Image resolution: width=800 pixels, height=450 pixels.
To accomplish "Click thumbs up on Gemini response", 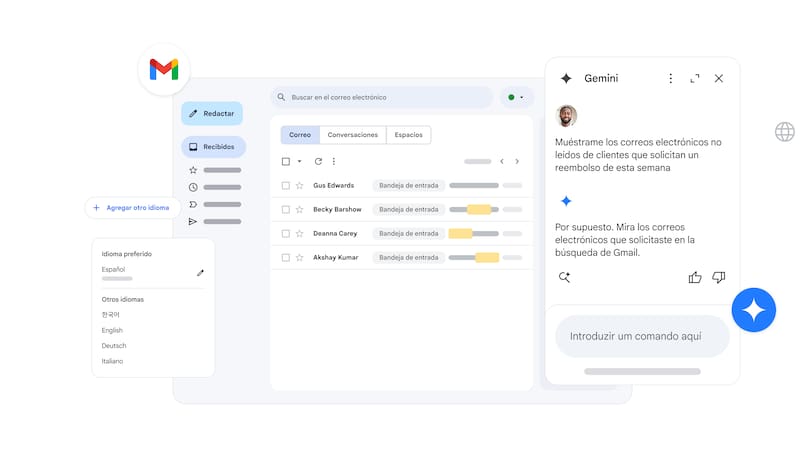I will pos(695,277).
